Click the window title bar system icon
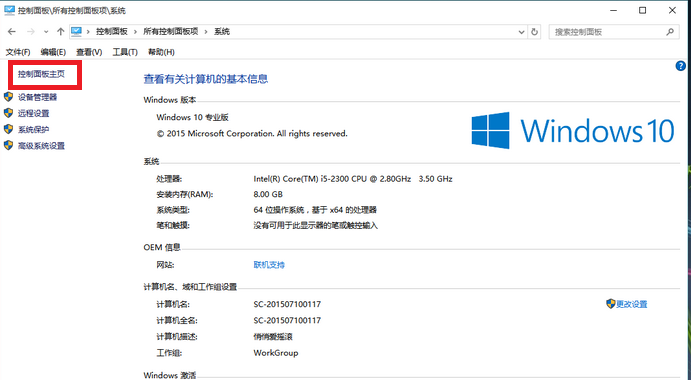691x380 pixels. point(9,10)
